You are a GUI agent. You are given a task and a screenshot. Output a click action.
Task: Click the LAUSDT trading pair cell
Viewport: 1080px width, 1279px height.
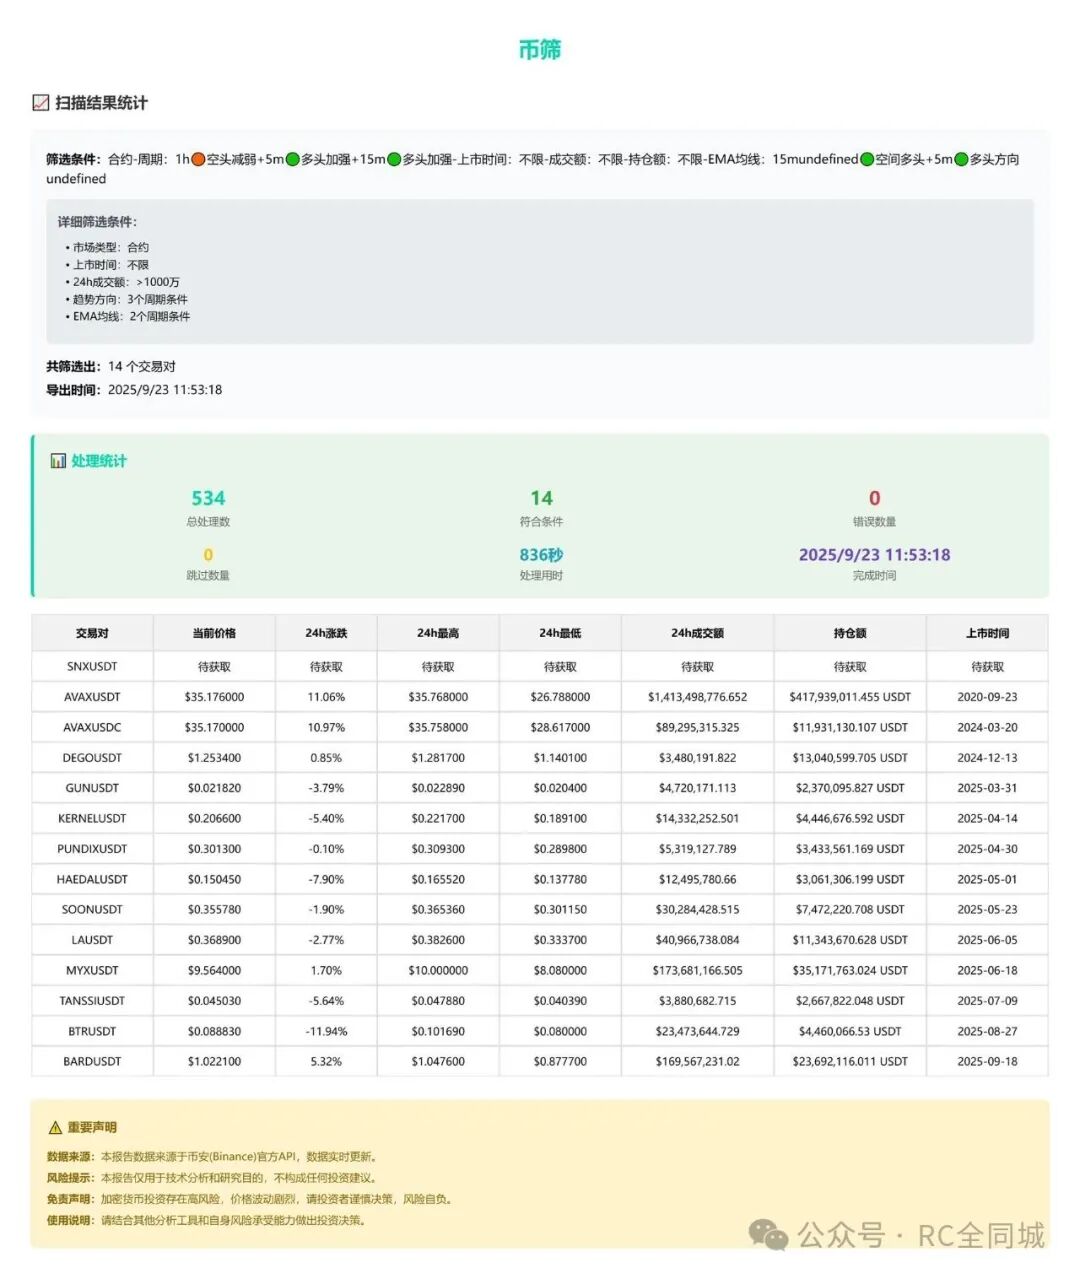92,940
